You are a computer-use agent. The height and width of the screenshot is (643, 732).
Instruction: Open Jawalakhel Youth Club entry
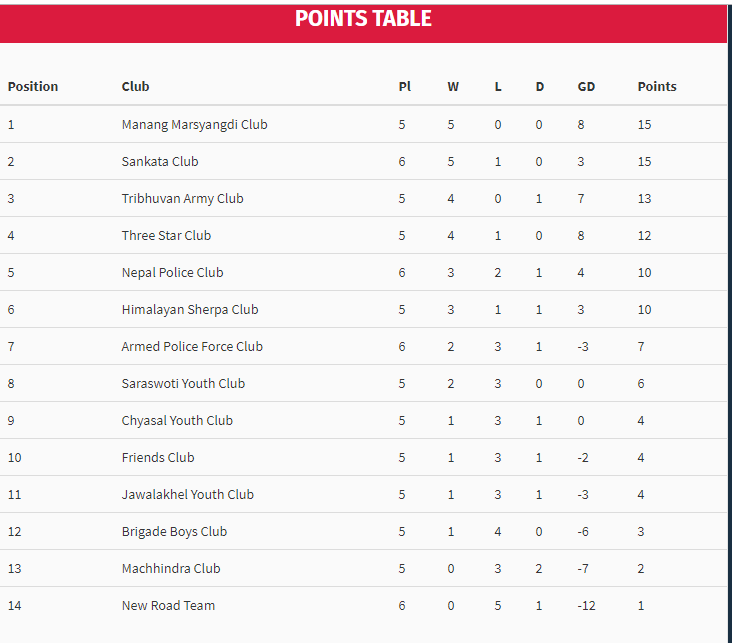(x=188, y=495)
